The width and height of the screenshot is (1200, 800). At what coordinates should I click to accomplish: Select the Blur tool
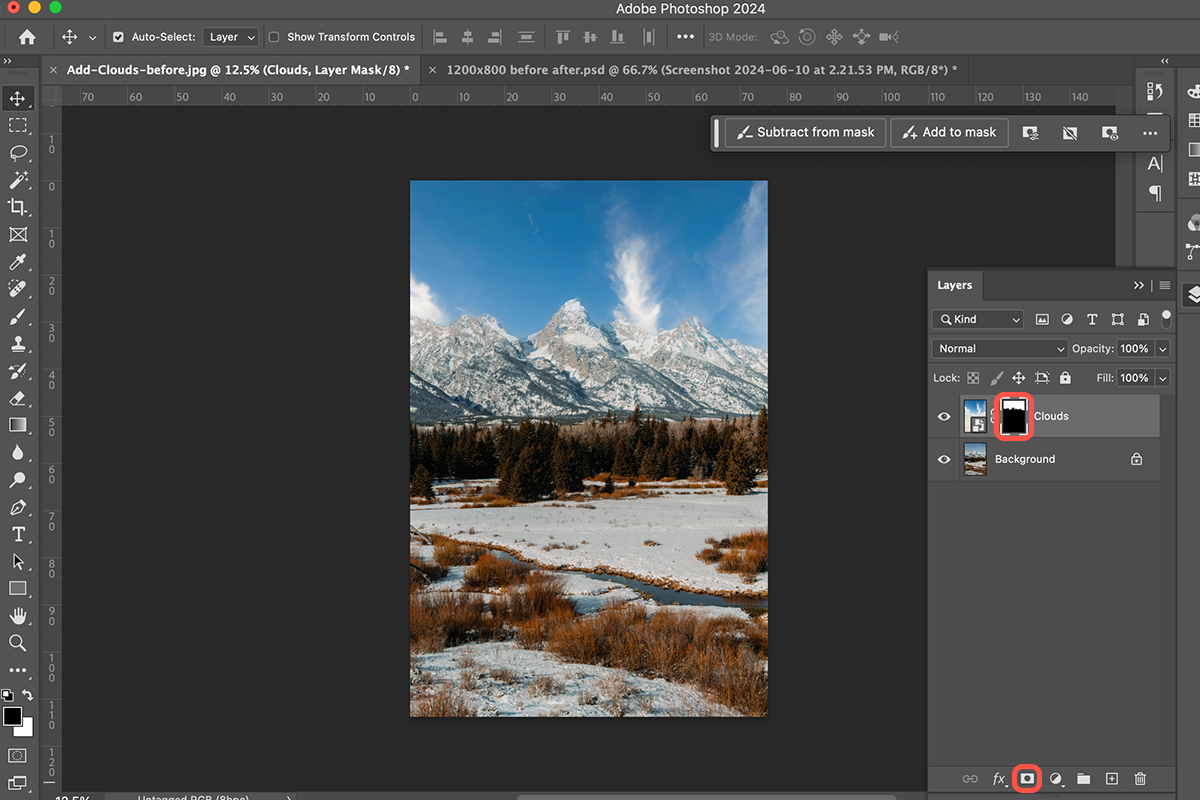[17, 452]
